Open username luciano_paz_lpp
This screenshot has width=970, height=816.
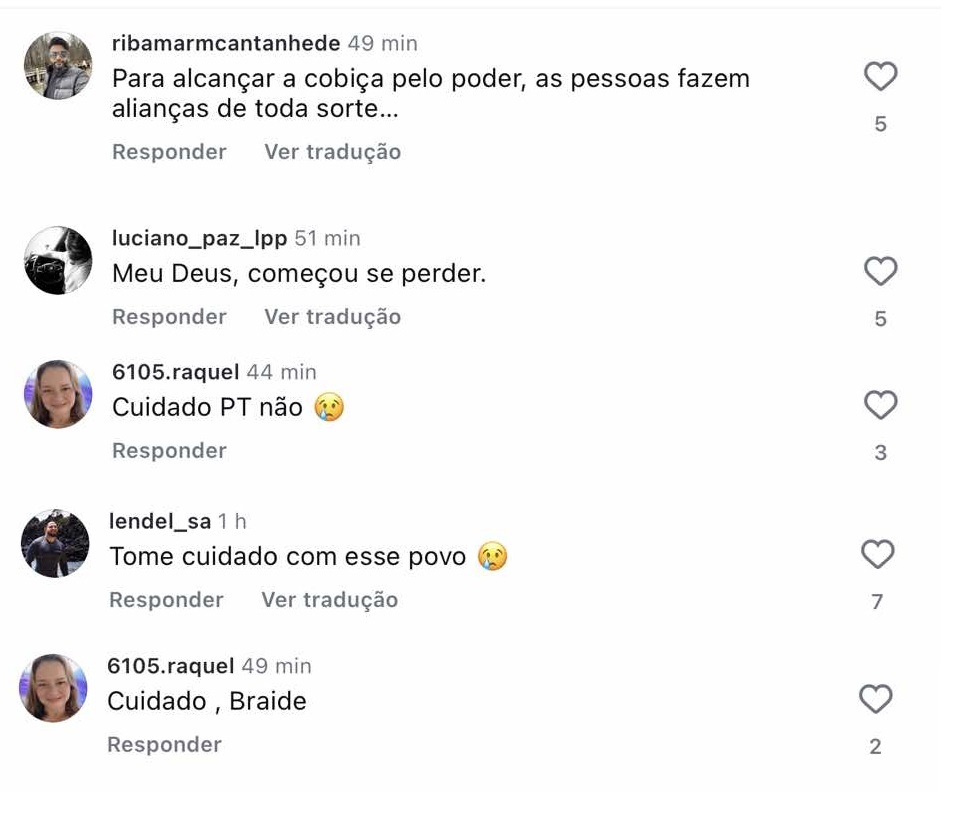pos(200,239)
